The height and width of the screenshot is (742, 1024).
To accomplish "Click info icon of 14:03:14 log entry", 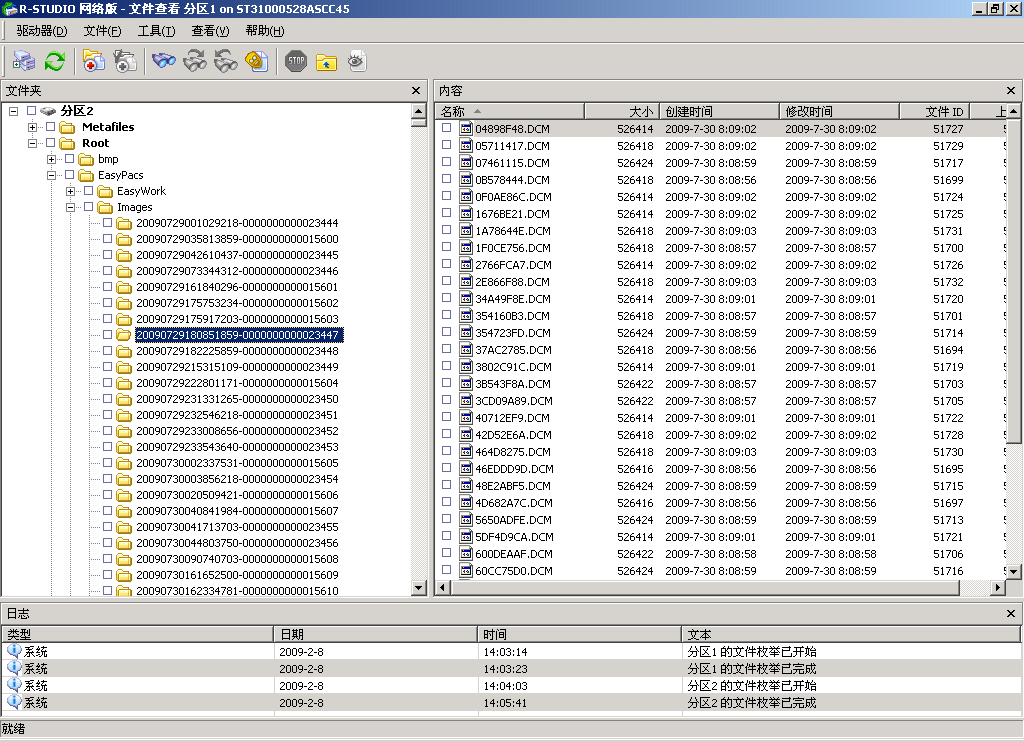I will click(14, 651).
